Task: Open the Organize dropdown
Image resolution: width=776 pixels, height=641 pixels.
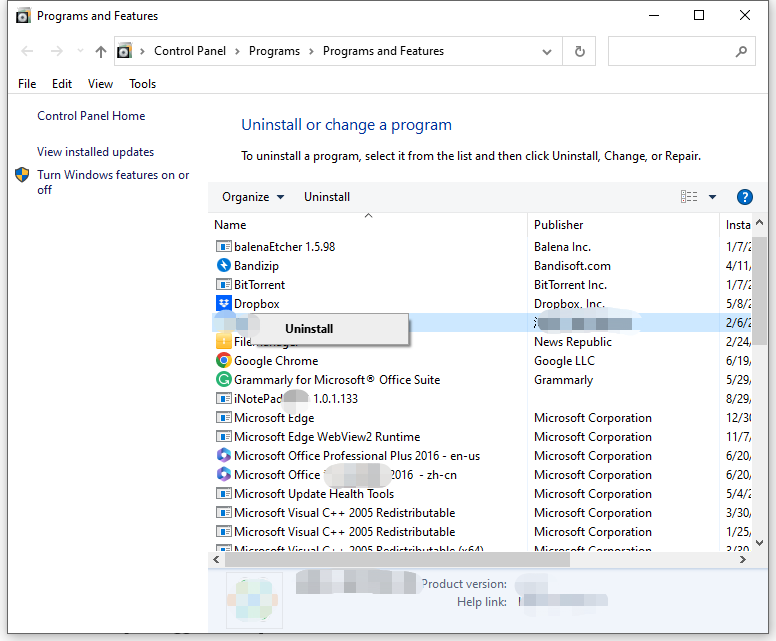Action: [x=253, y=197]
